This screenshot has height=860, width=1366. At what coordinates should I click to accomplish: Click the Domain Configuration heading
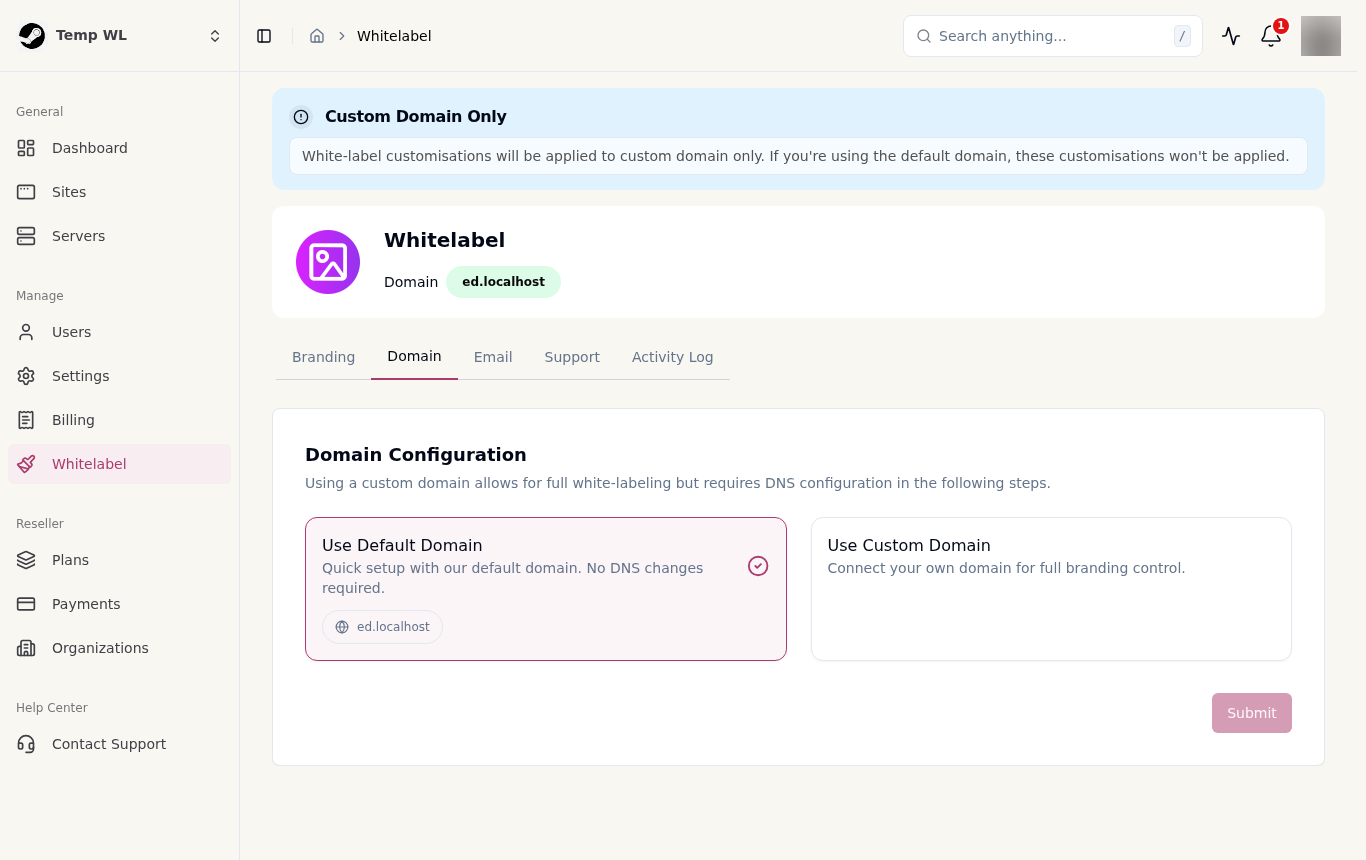(416, 455)
